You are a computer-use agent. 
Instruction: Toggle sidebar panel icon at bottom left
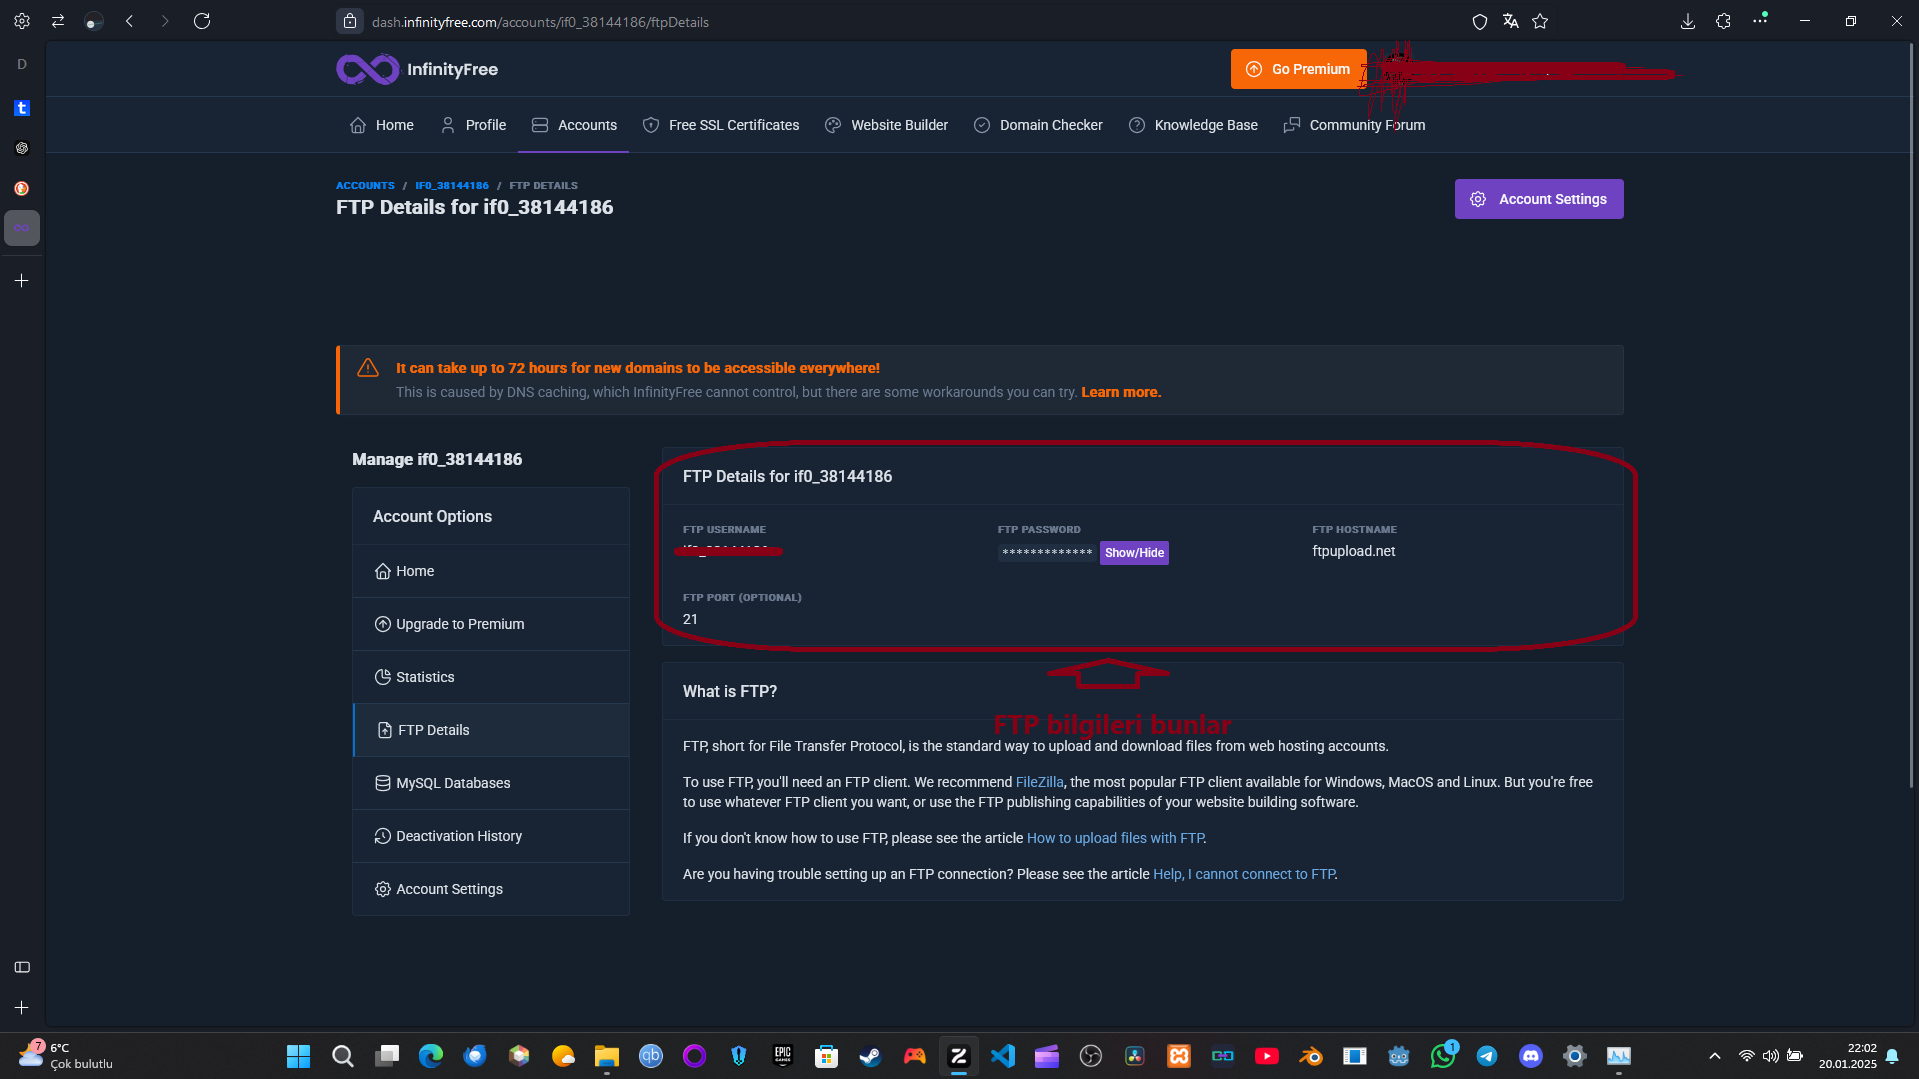coord(22,967)
